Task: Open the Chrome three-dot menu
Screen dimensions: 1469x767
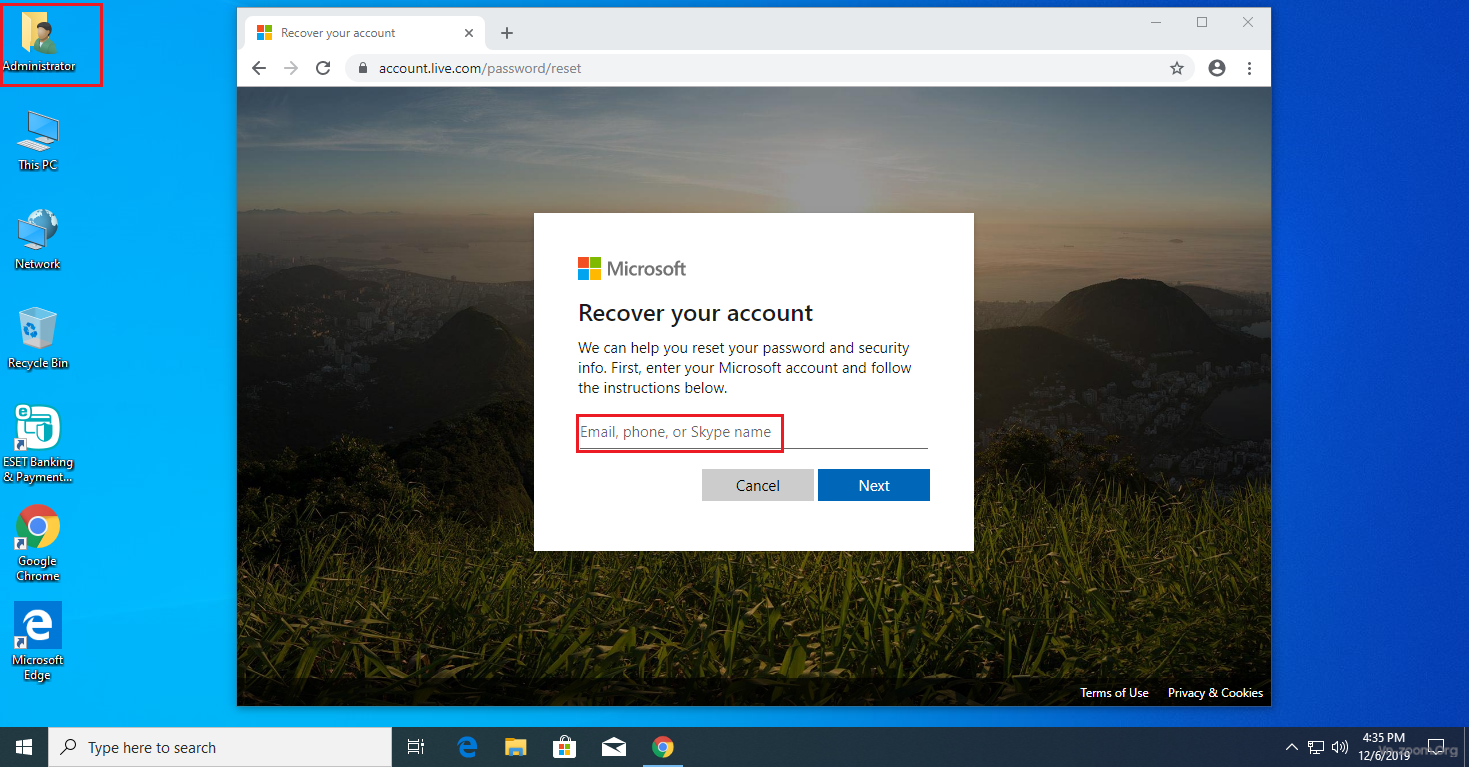Action: tap(1250, 68)
